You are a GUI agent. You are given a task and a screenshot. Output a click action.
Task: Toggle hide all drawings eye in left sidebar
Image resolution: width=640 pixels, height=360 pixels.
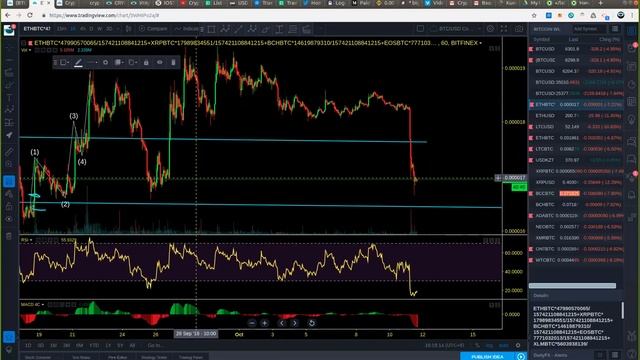click(9, 219)
